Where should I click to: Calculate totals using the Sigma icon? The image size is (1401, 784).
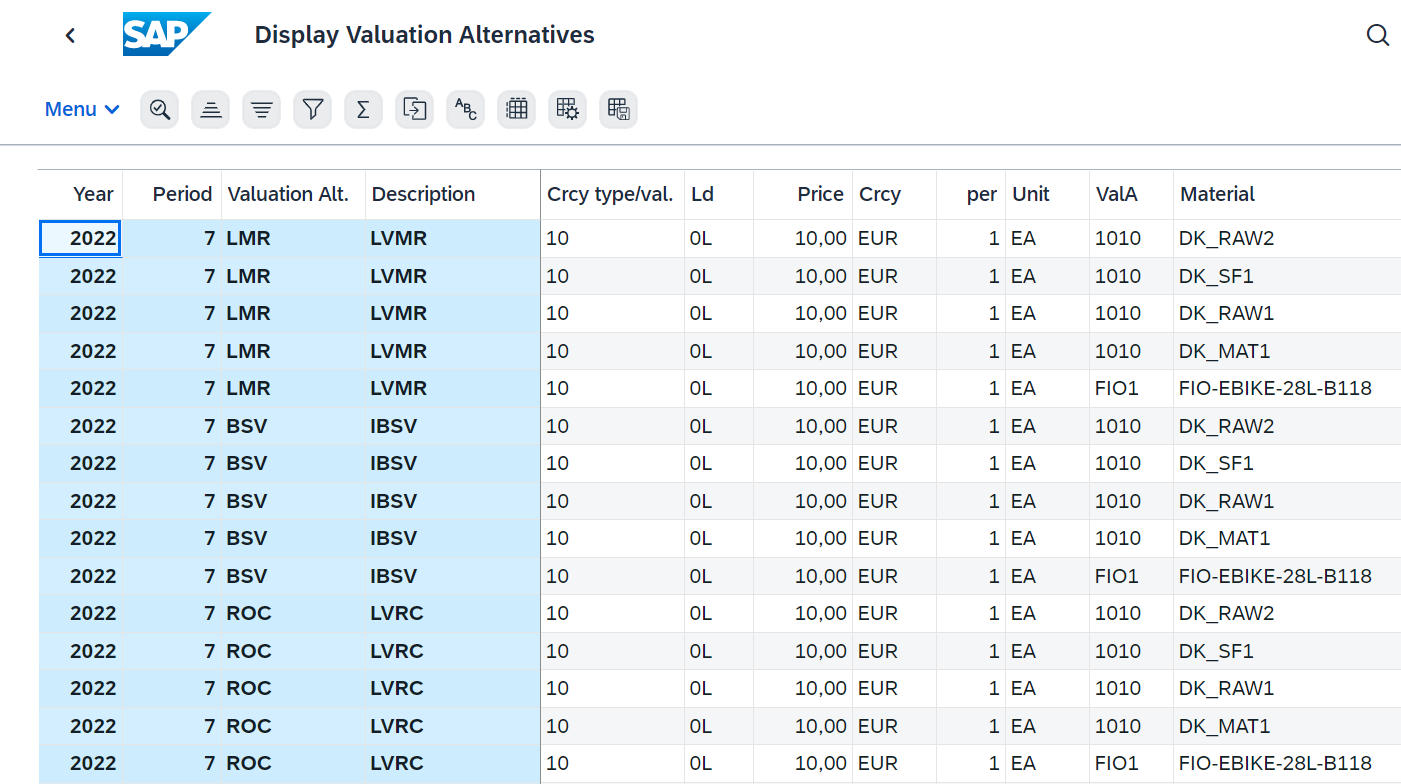pyautogui.click(x=363, y=109)
